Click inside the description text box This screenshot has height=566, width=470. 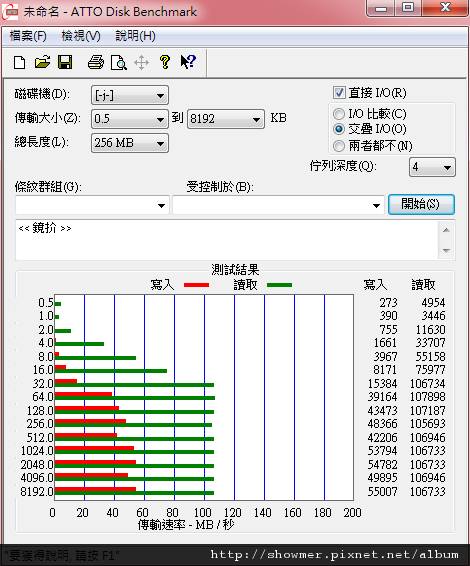click(227, 240)
